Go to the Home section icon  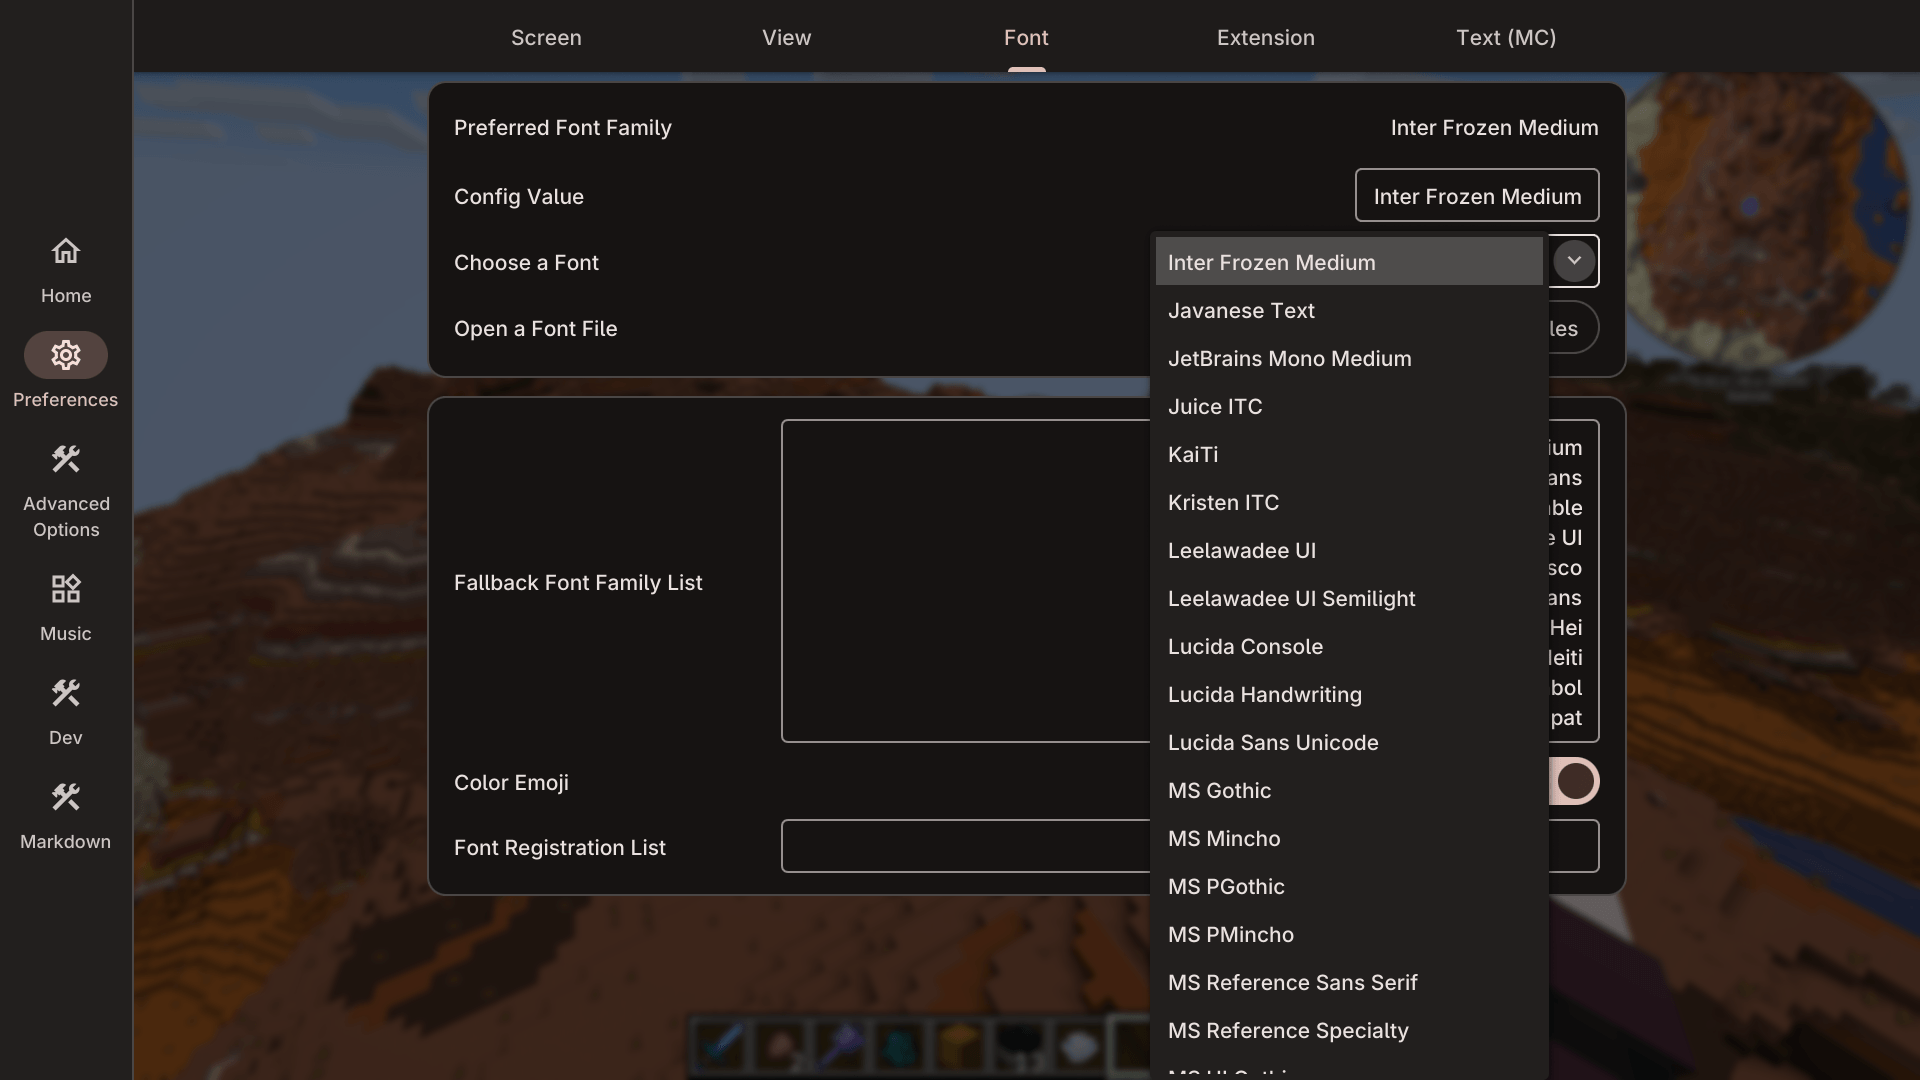(66, 252)
